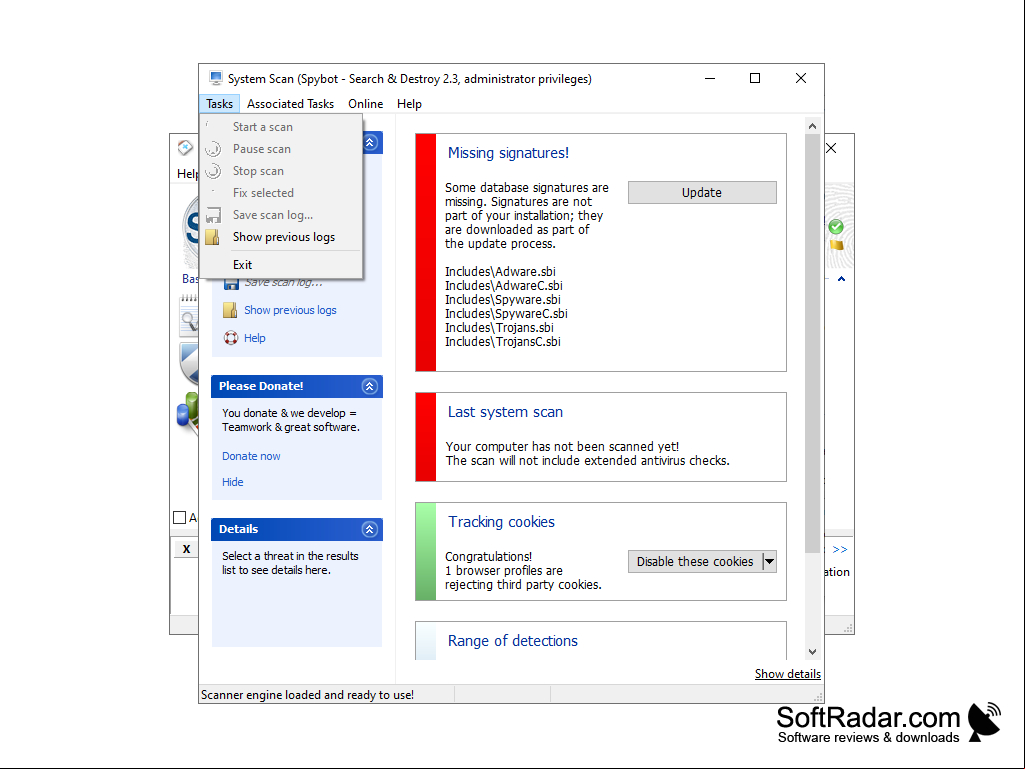
Task: Click the Includes\Trojans.sbi entry
Action: [x=499, y=328]
